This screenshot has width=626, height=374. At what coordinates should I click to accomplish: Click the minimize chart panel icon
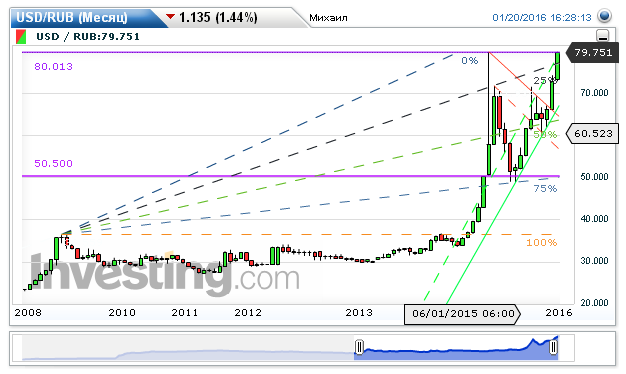pos(602,36)
